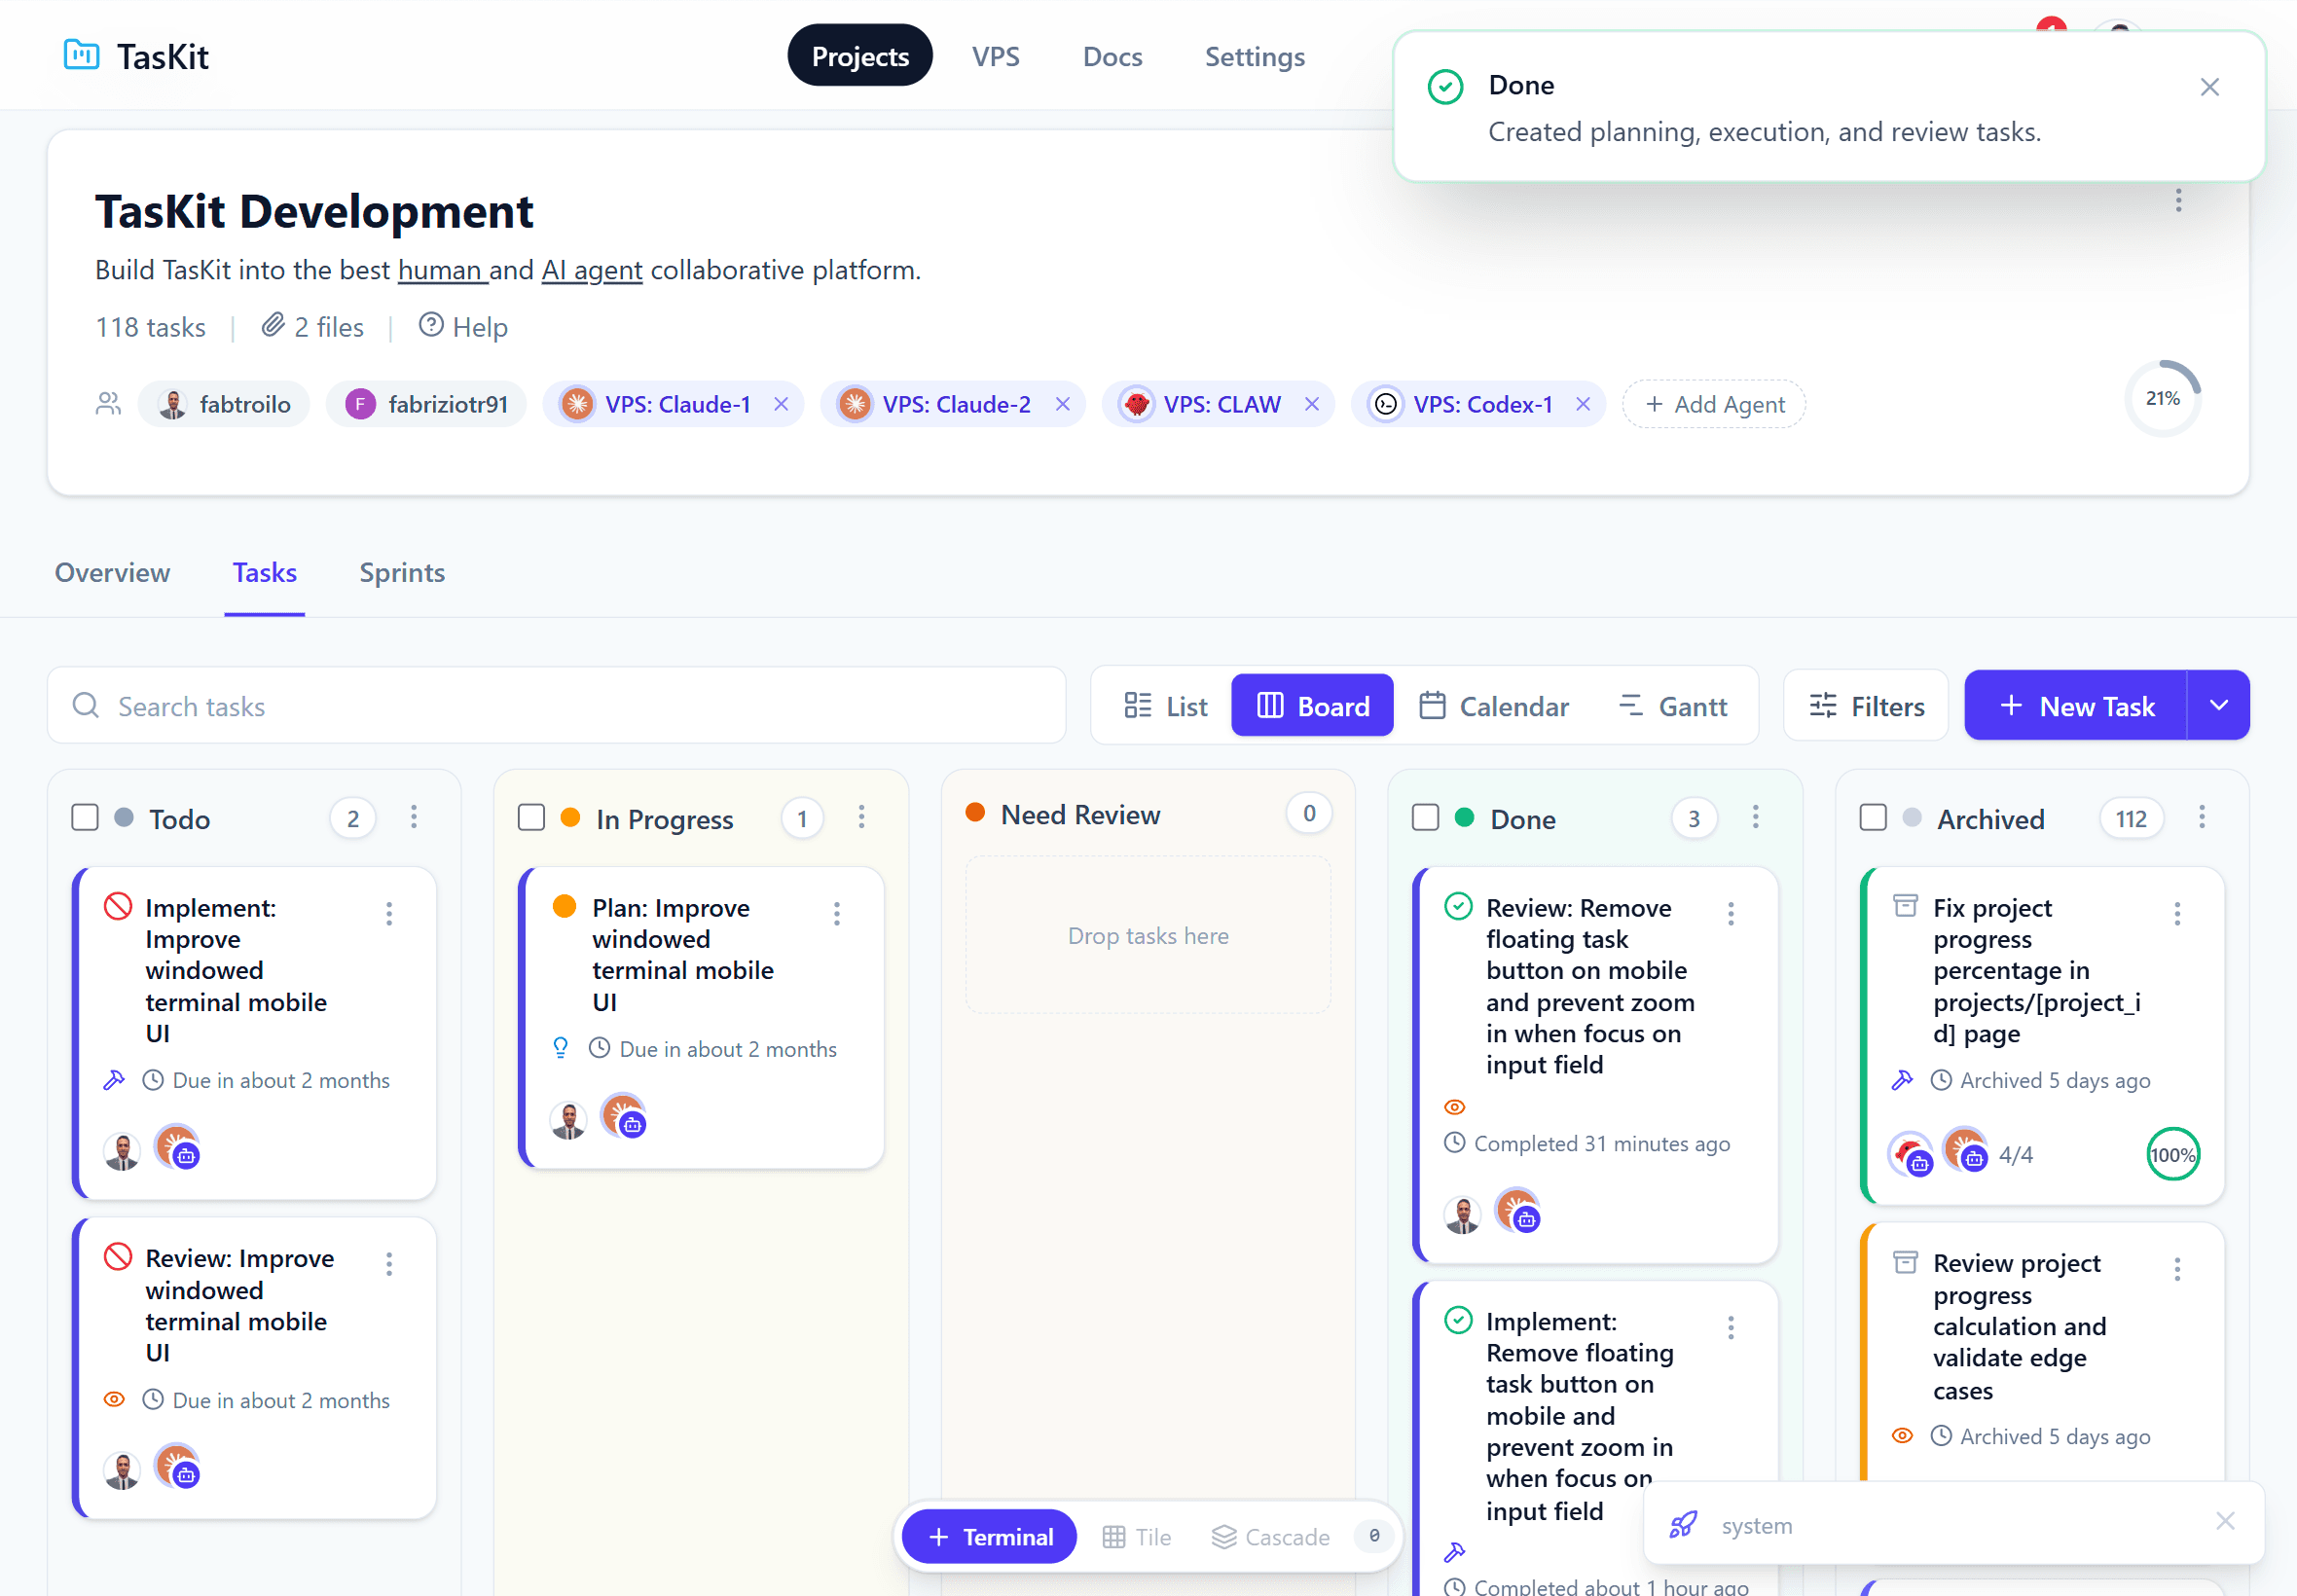
Task: Check the Done column checkbox
Action: coord(1425,818)
